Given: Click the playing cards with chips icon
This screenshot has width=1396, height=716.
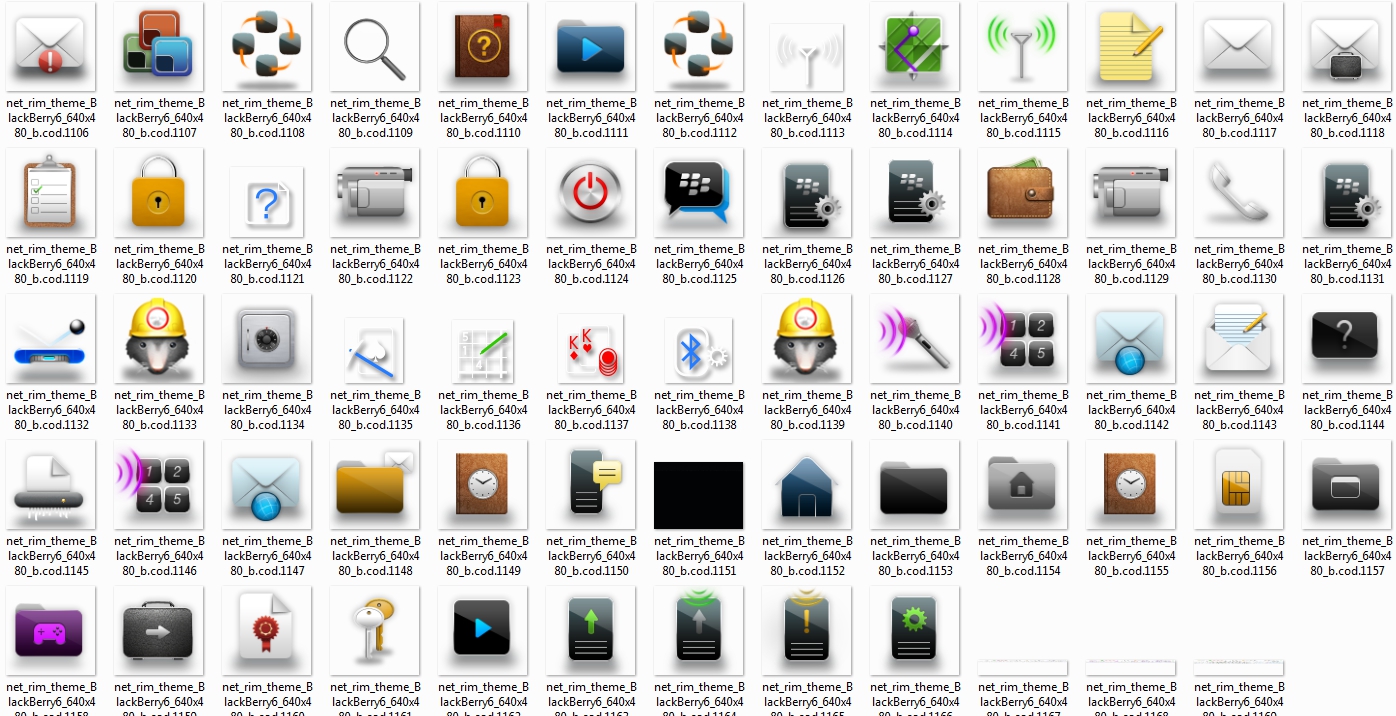Looking at the screenshot, I should point(591,348).
